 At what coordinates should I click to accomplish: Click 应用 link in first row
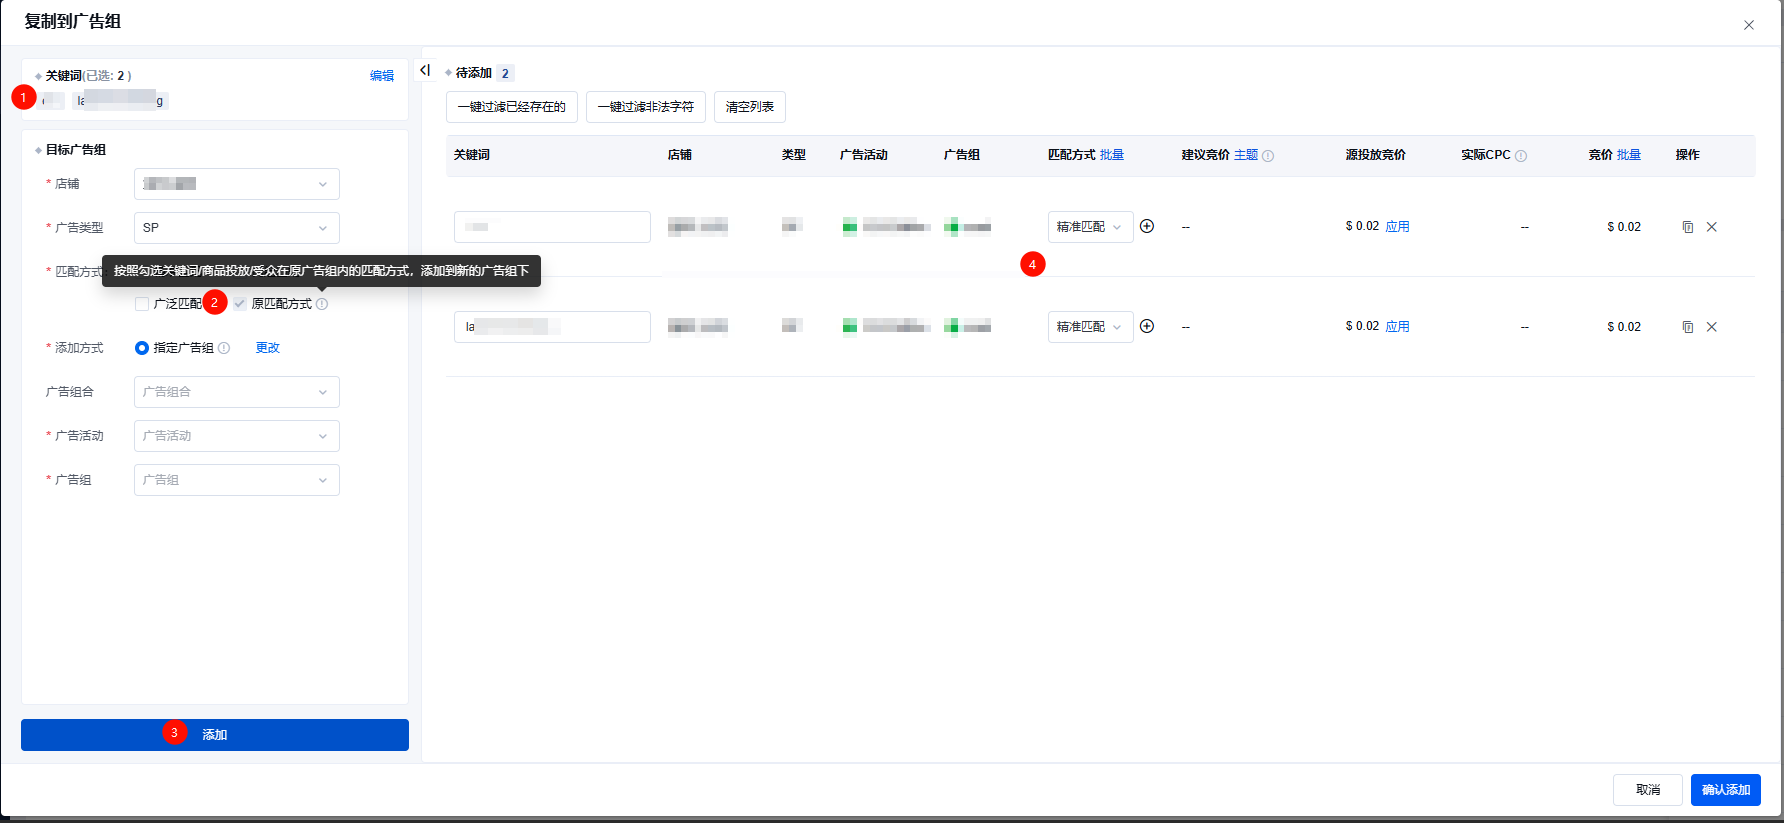pos(1397,227)
